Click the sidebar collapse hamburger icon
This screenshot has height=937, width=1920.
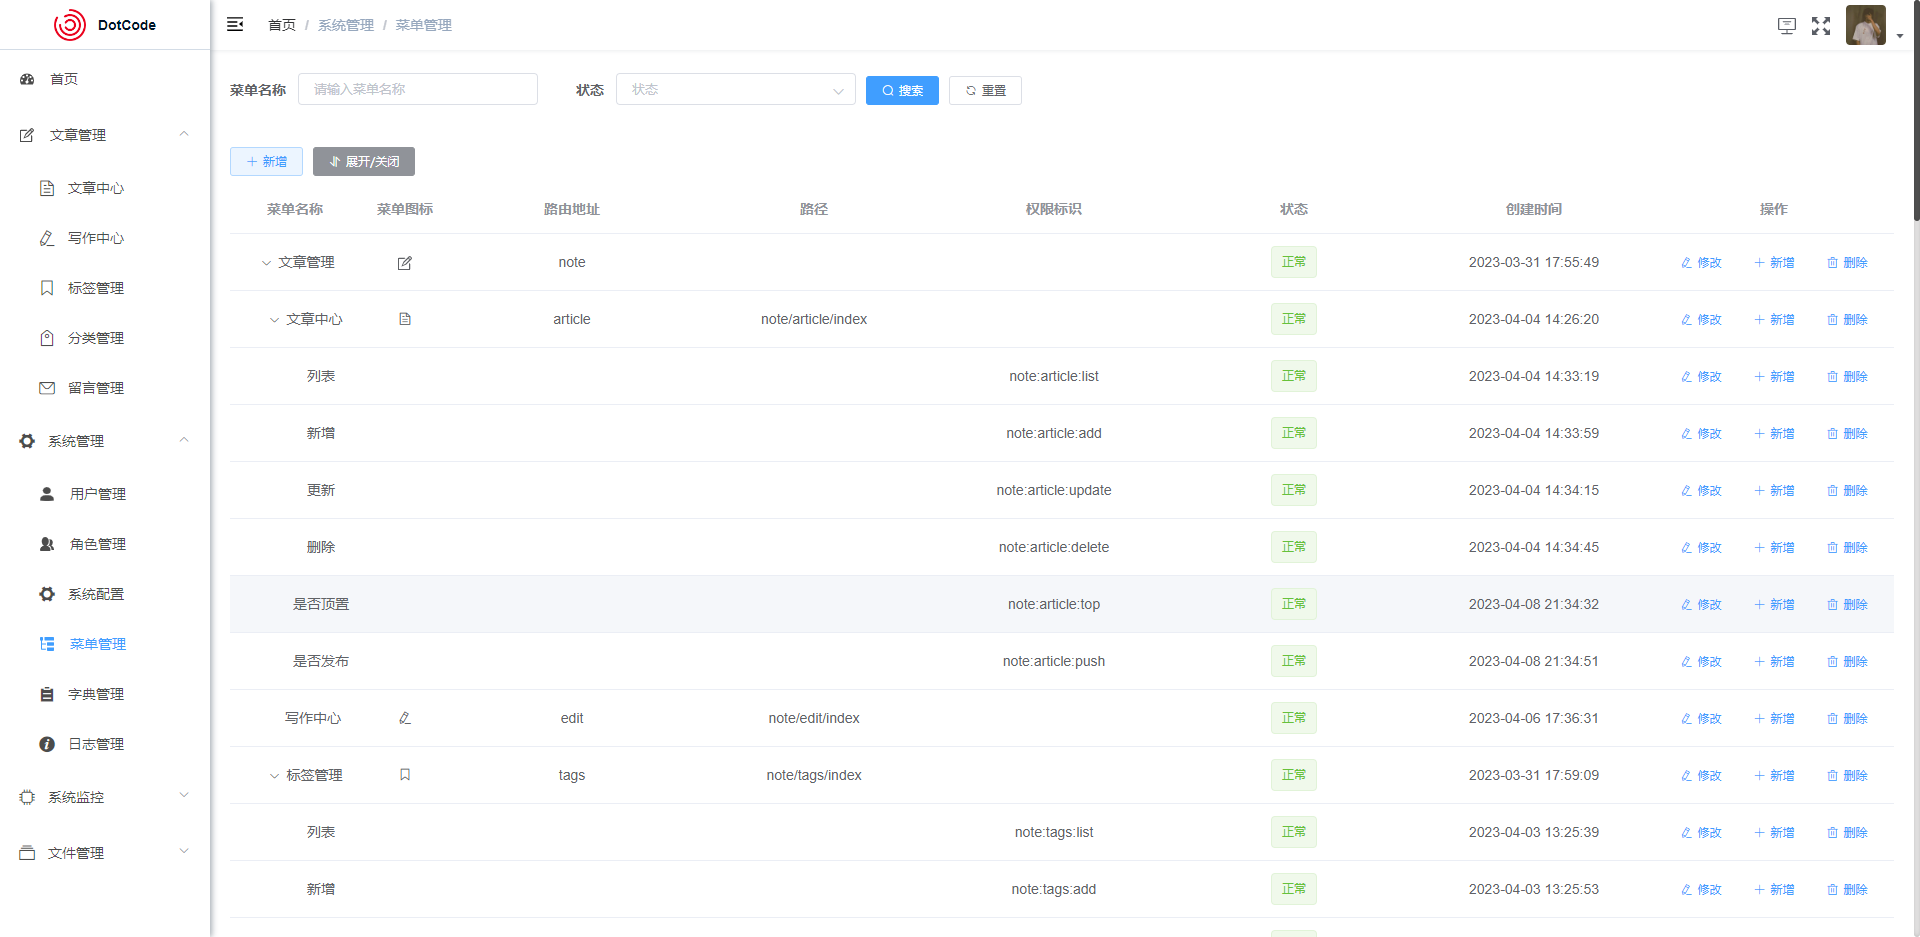point(235,24)
